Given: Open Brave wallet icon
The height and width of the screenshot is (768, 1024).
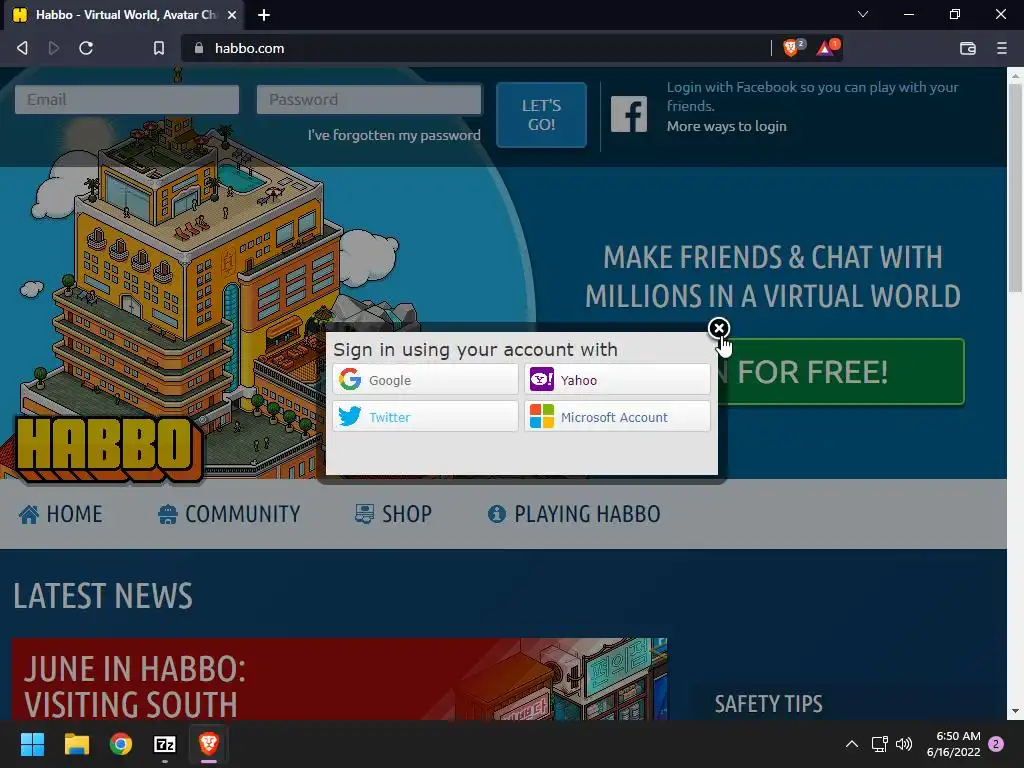Looking at the screenshot, I should tap(968, 48).
